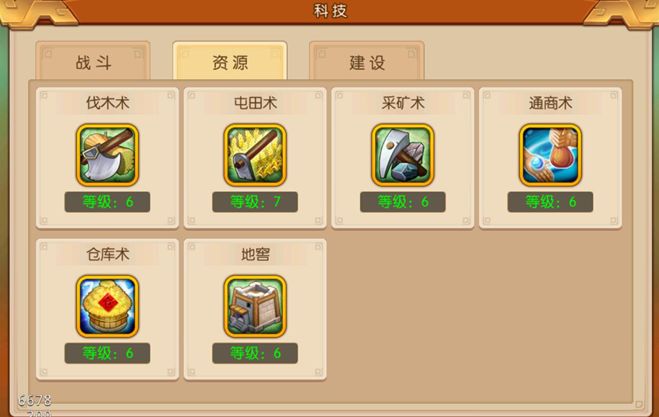The image size is (659, 417).
Task: Select the 通商术 trade icon
Action: [x=550, y=155]
